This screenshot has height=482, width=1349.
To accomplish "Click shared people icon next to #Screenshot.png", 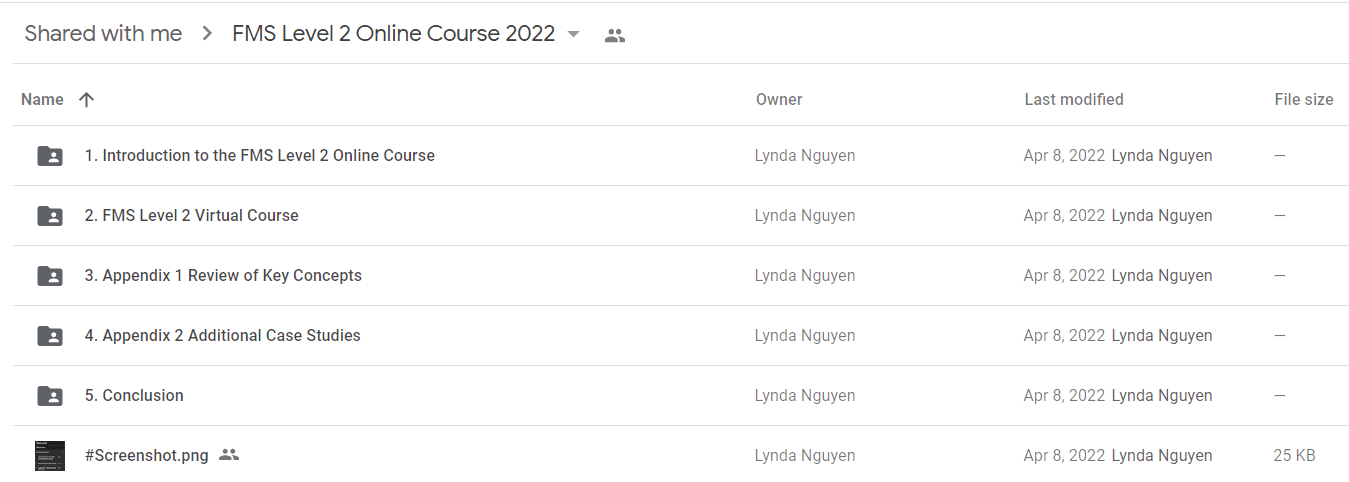I will (x=229, y=455).
